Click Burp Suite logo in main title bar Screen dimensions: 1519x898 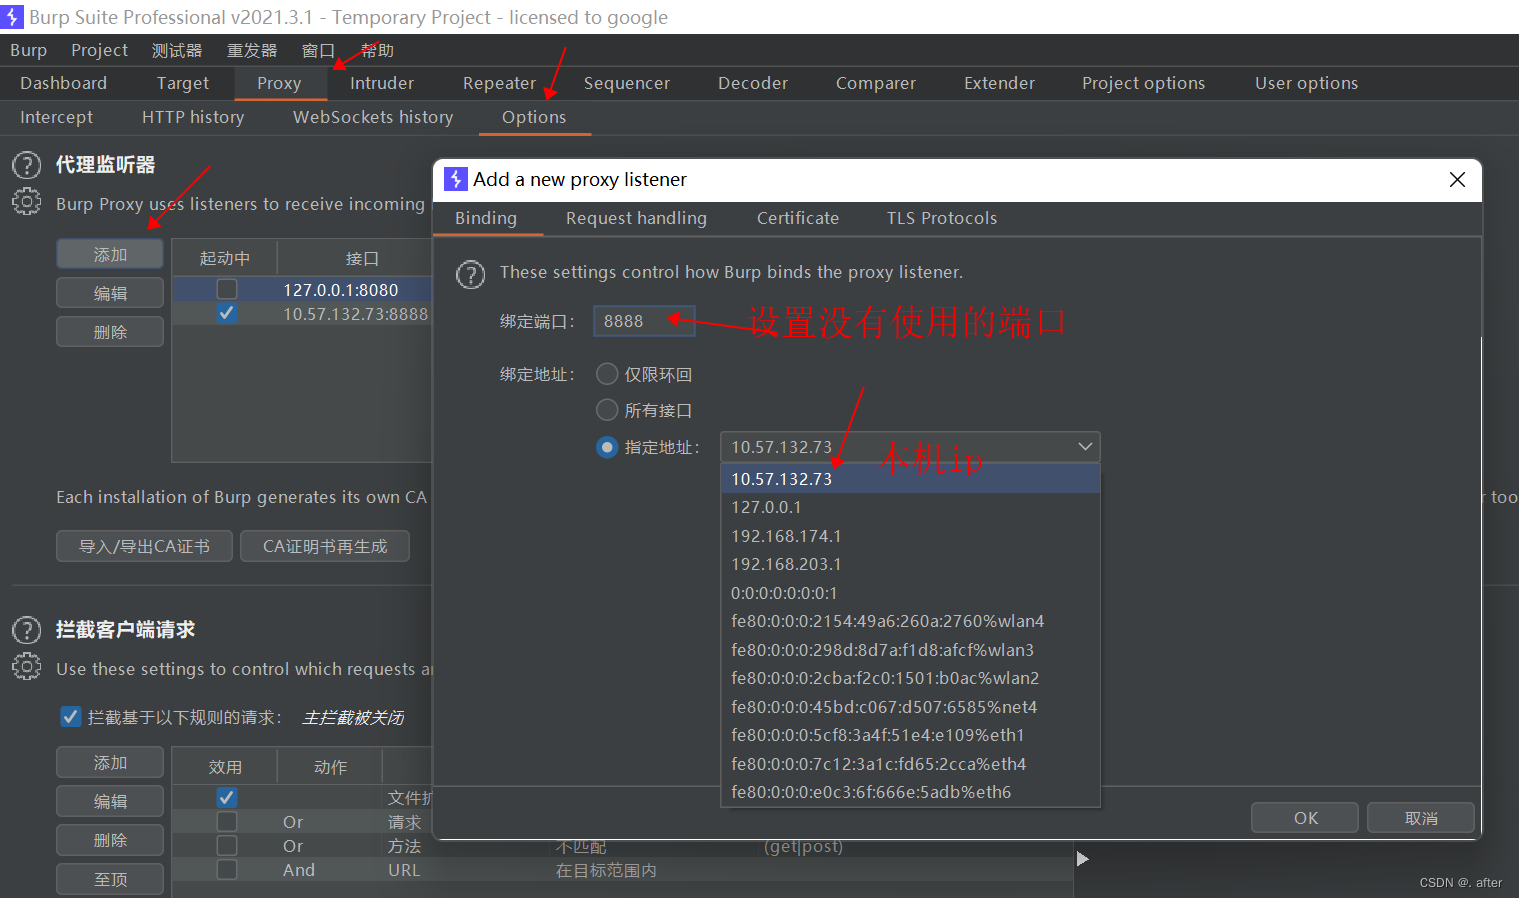(12, 17)
